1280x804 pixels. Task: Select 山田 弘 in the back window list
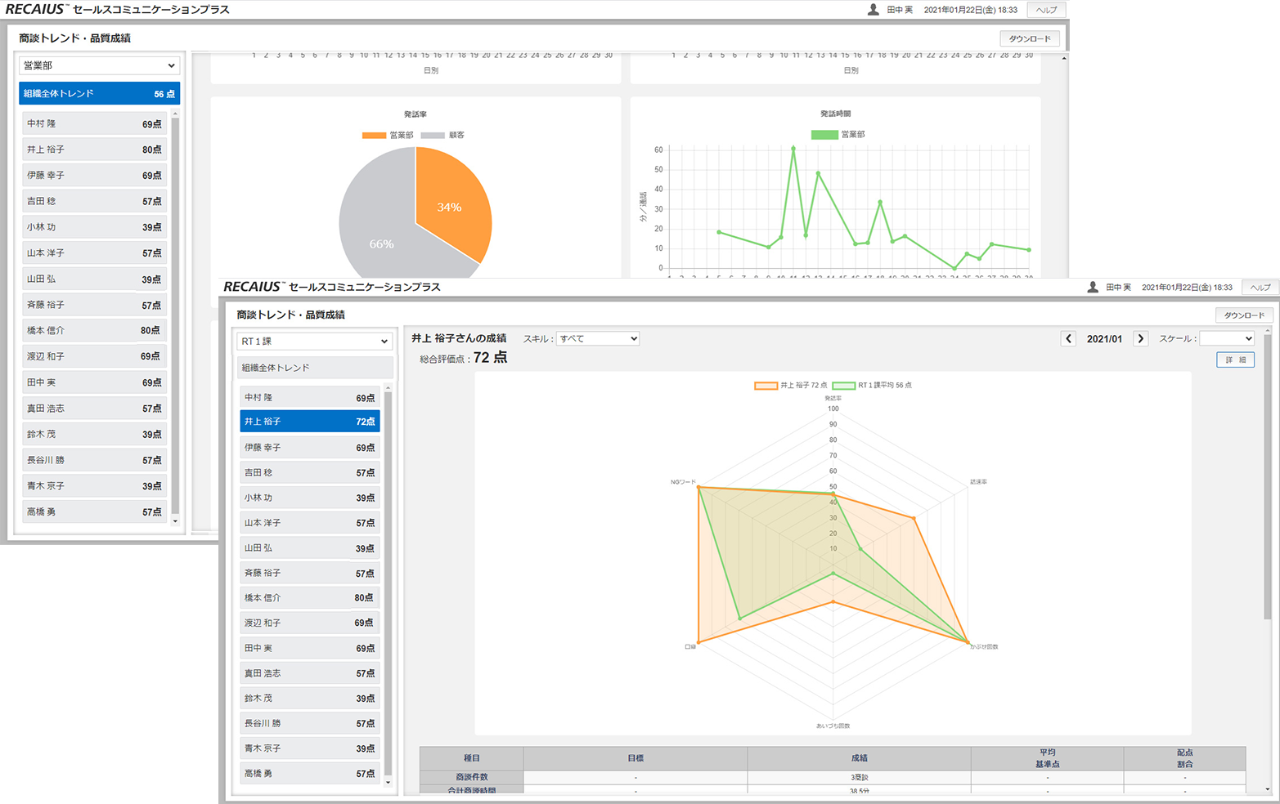[95, 279]
